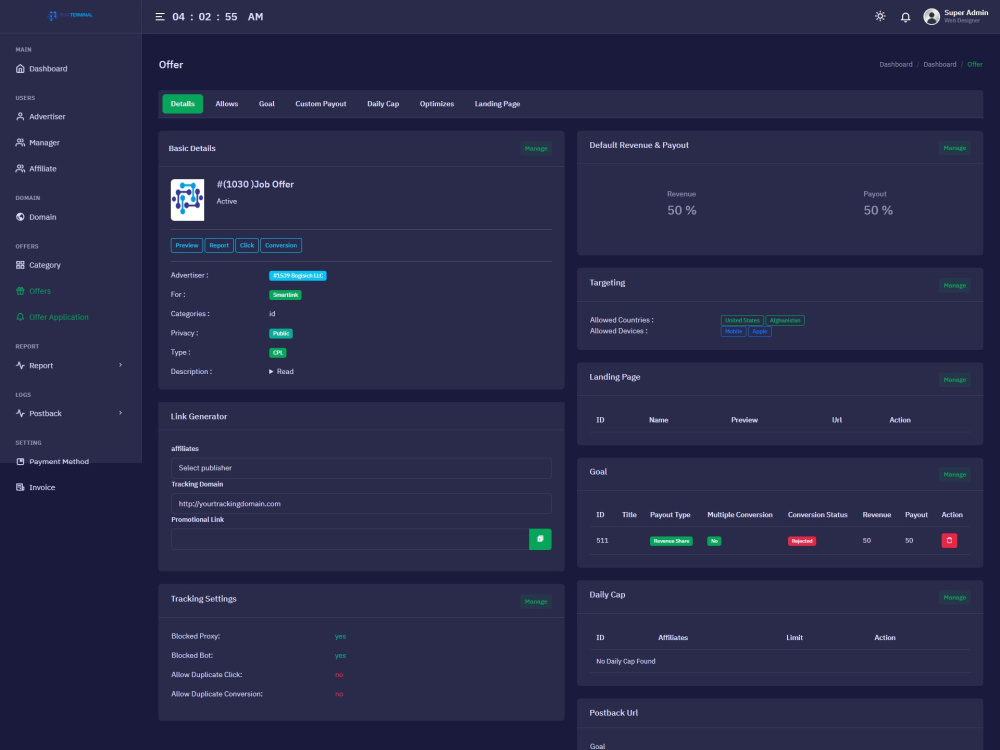1000x750 pixels.
Task: Switch theme with the sun icon
Action: pos(880,17)
